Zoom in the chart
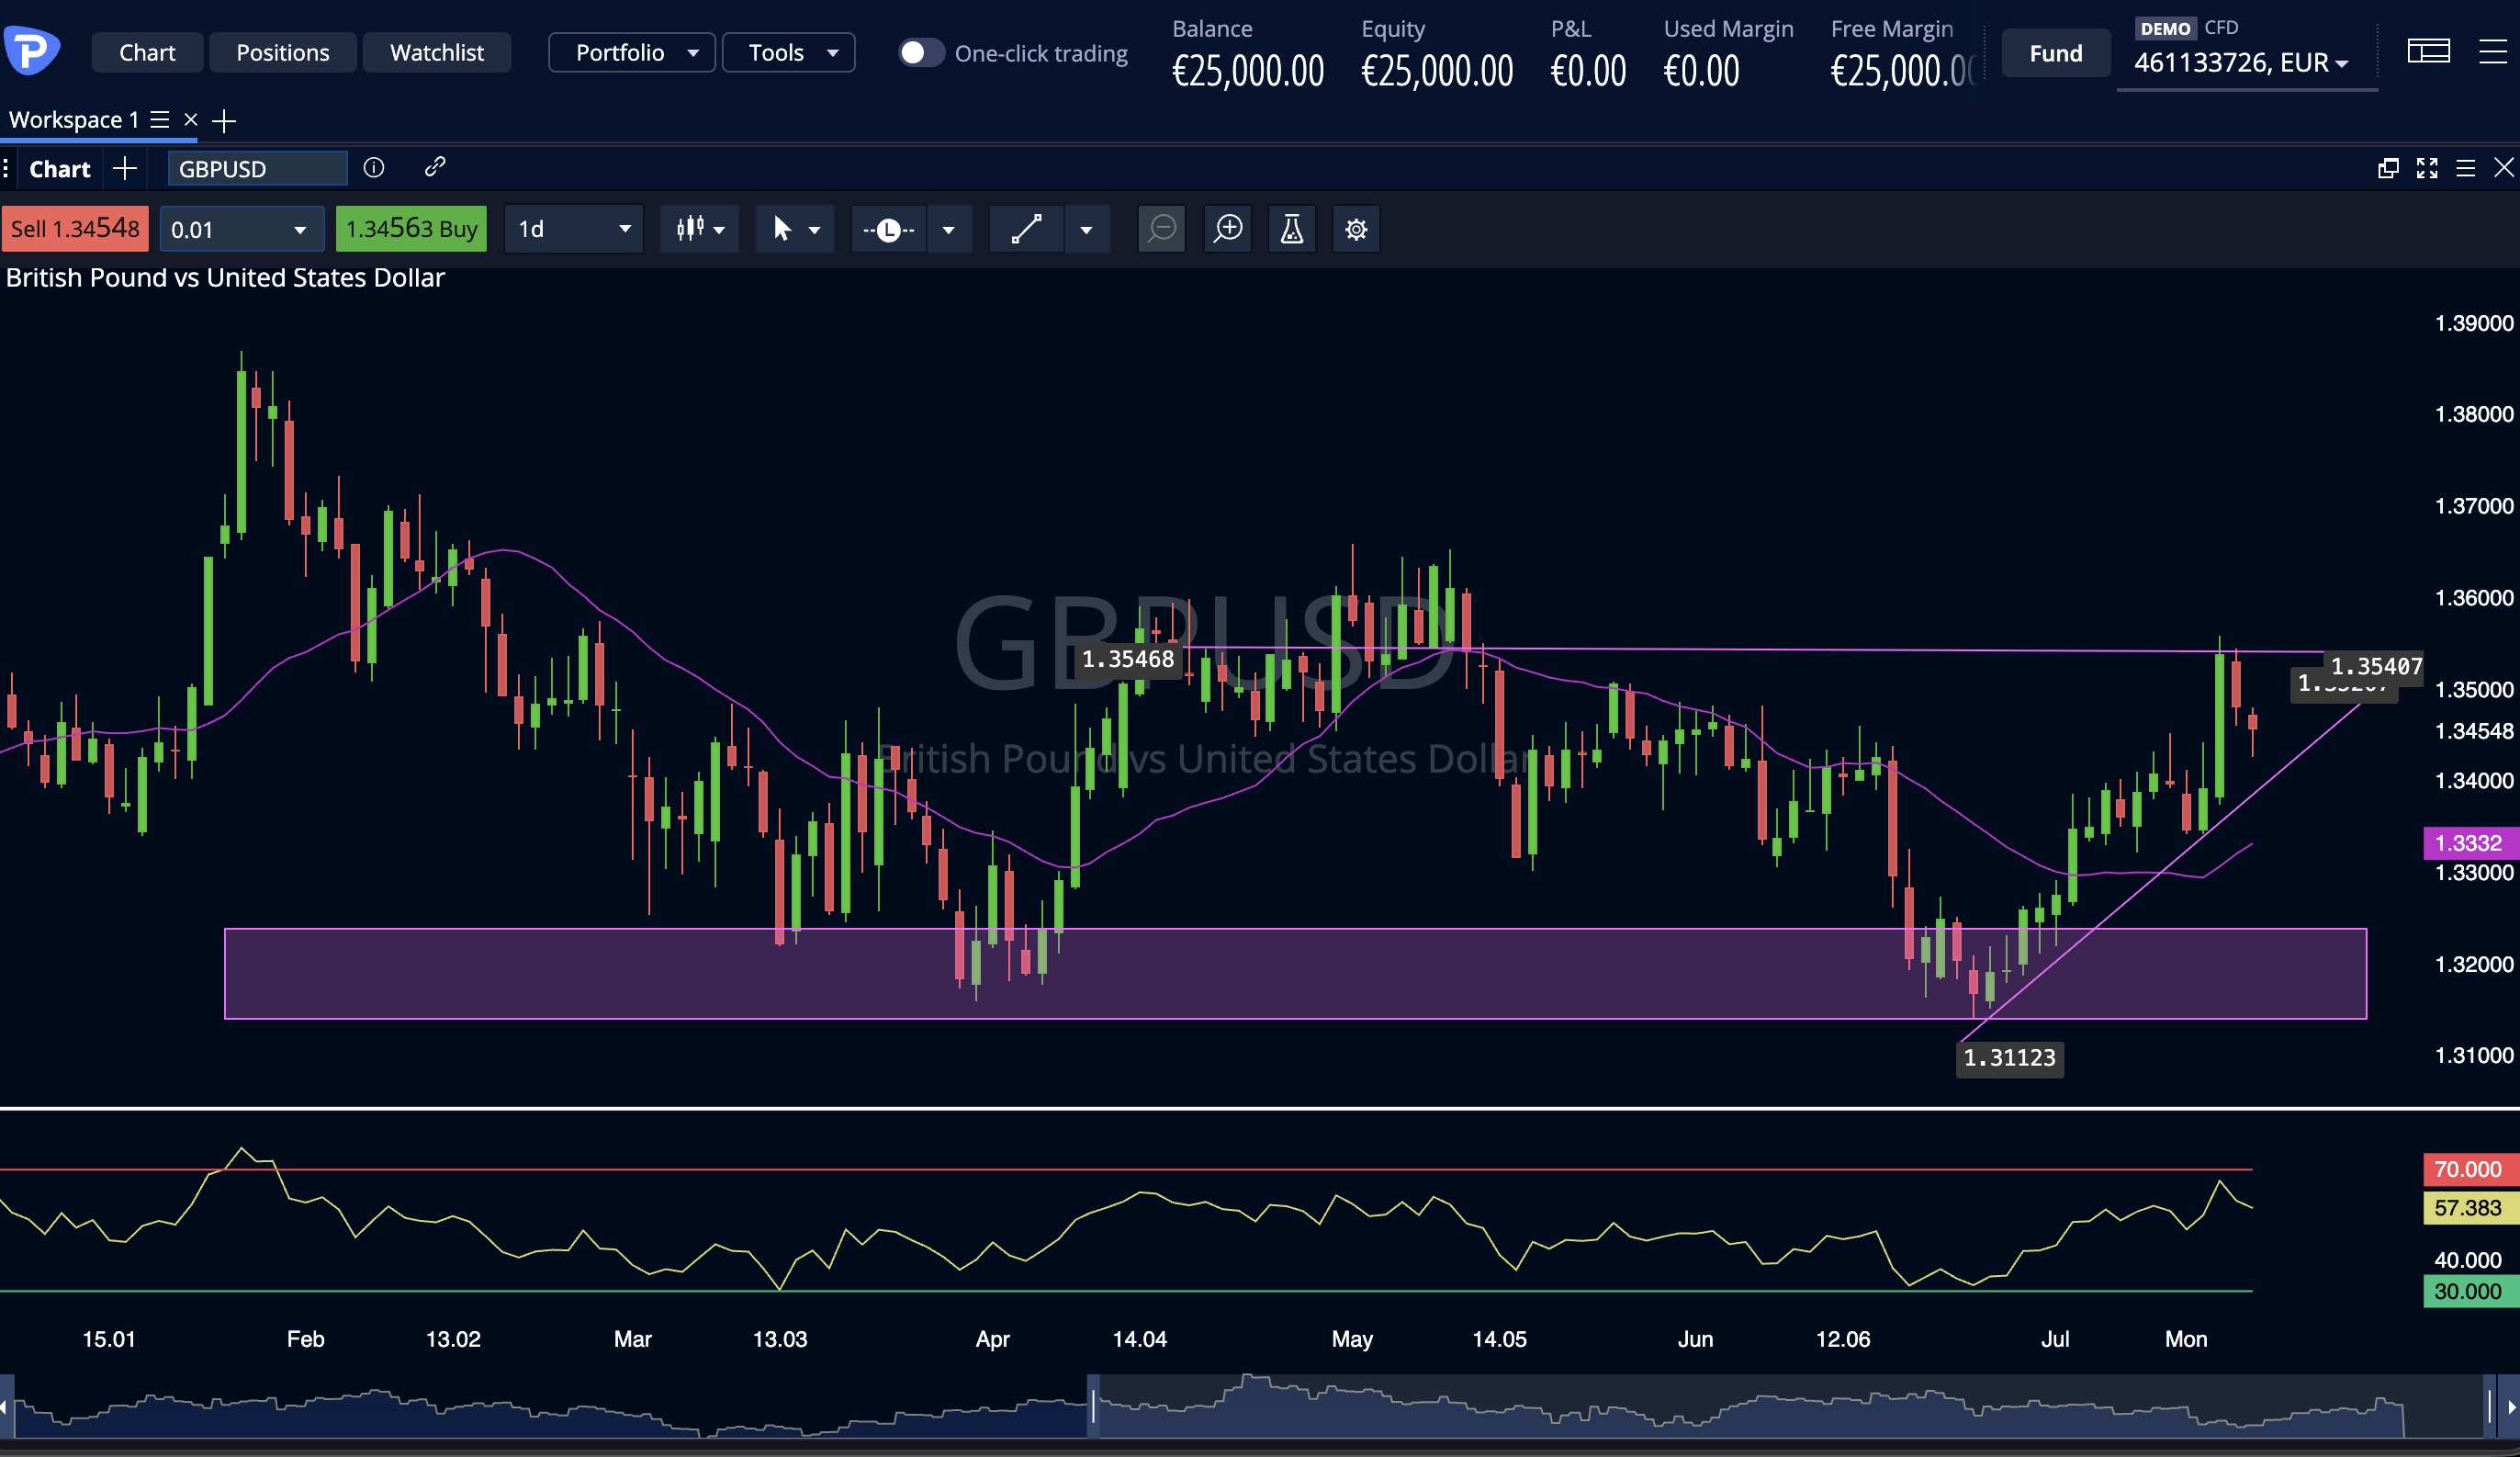Screen dimensions: 2520x1457 1228,229
